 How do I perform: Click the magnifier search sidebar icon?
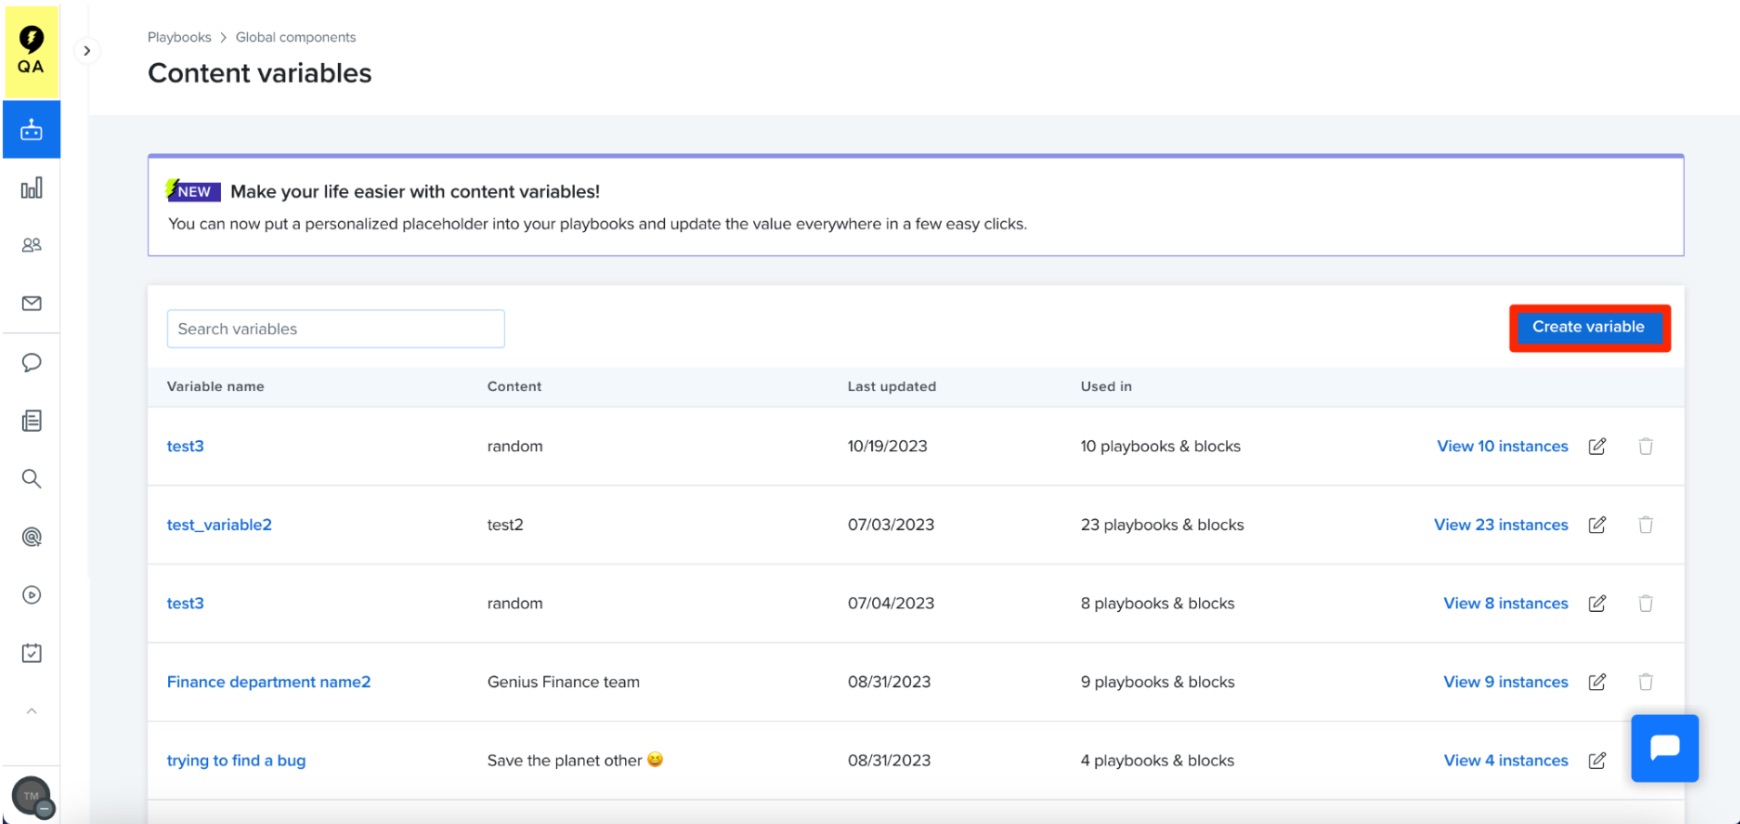click(x=32, y=479)
